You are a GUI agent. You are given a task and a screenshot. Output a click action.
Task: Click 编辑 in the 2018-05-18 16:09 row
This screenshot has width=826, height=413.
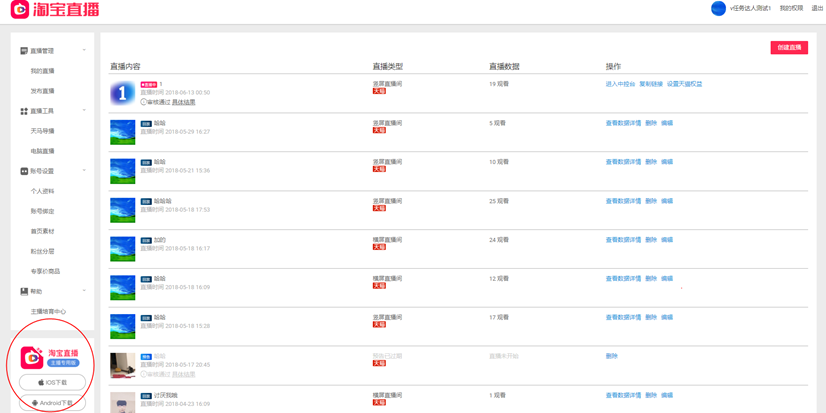[x=667, y=279]
